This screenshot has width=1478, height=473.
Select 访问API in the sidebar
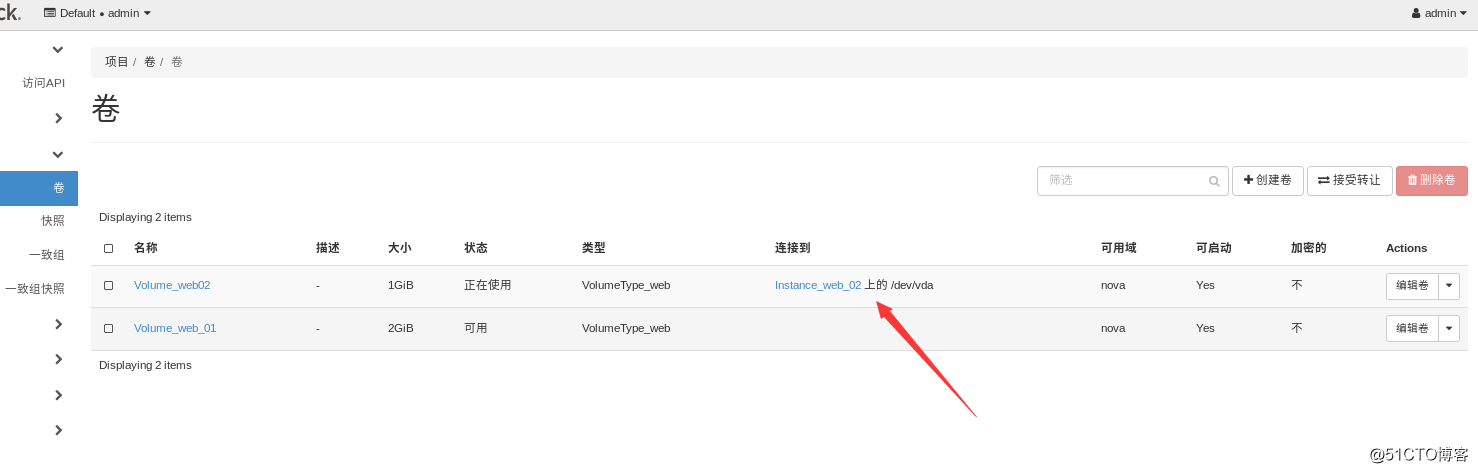click(x=43, y=83)
